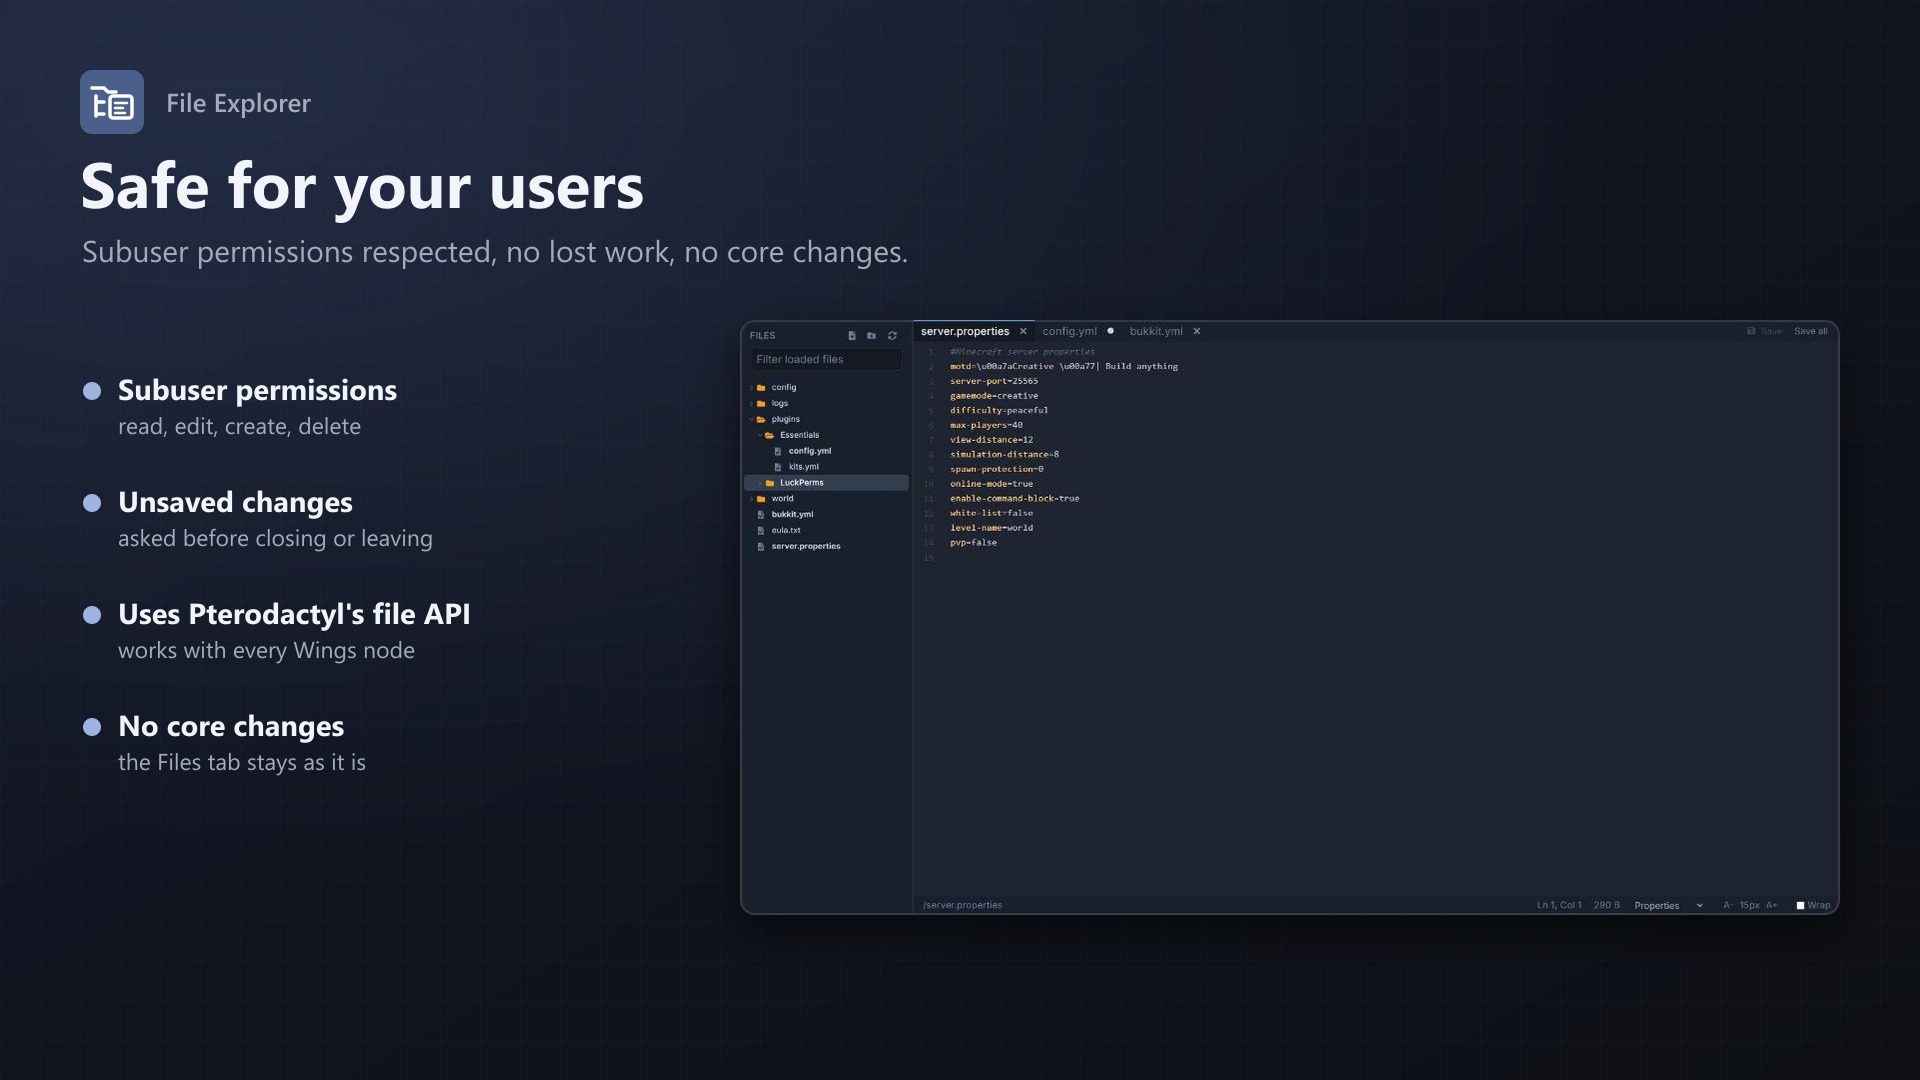
Task: Click the new file icon in FILES header
Action: [852, 336]
